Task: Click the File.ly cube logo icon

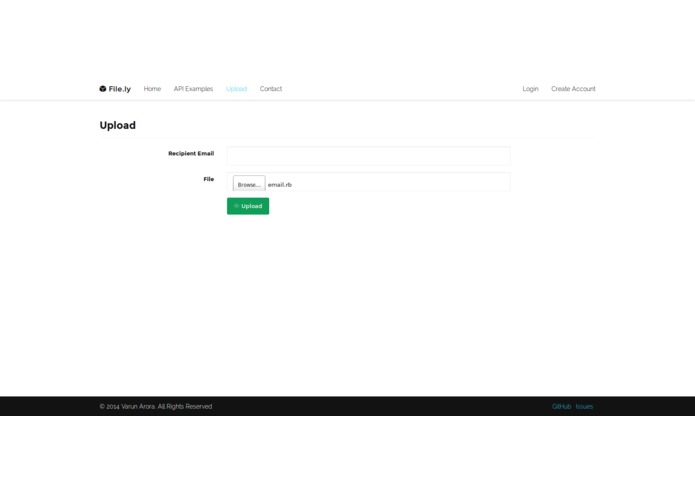Action: (x=103, y=89)
